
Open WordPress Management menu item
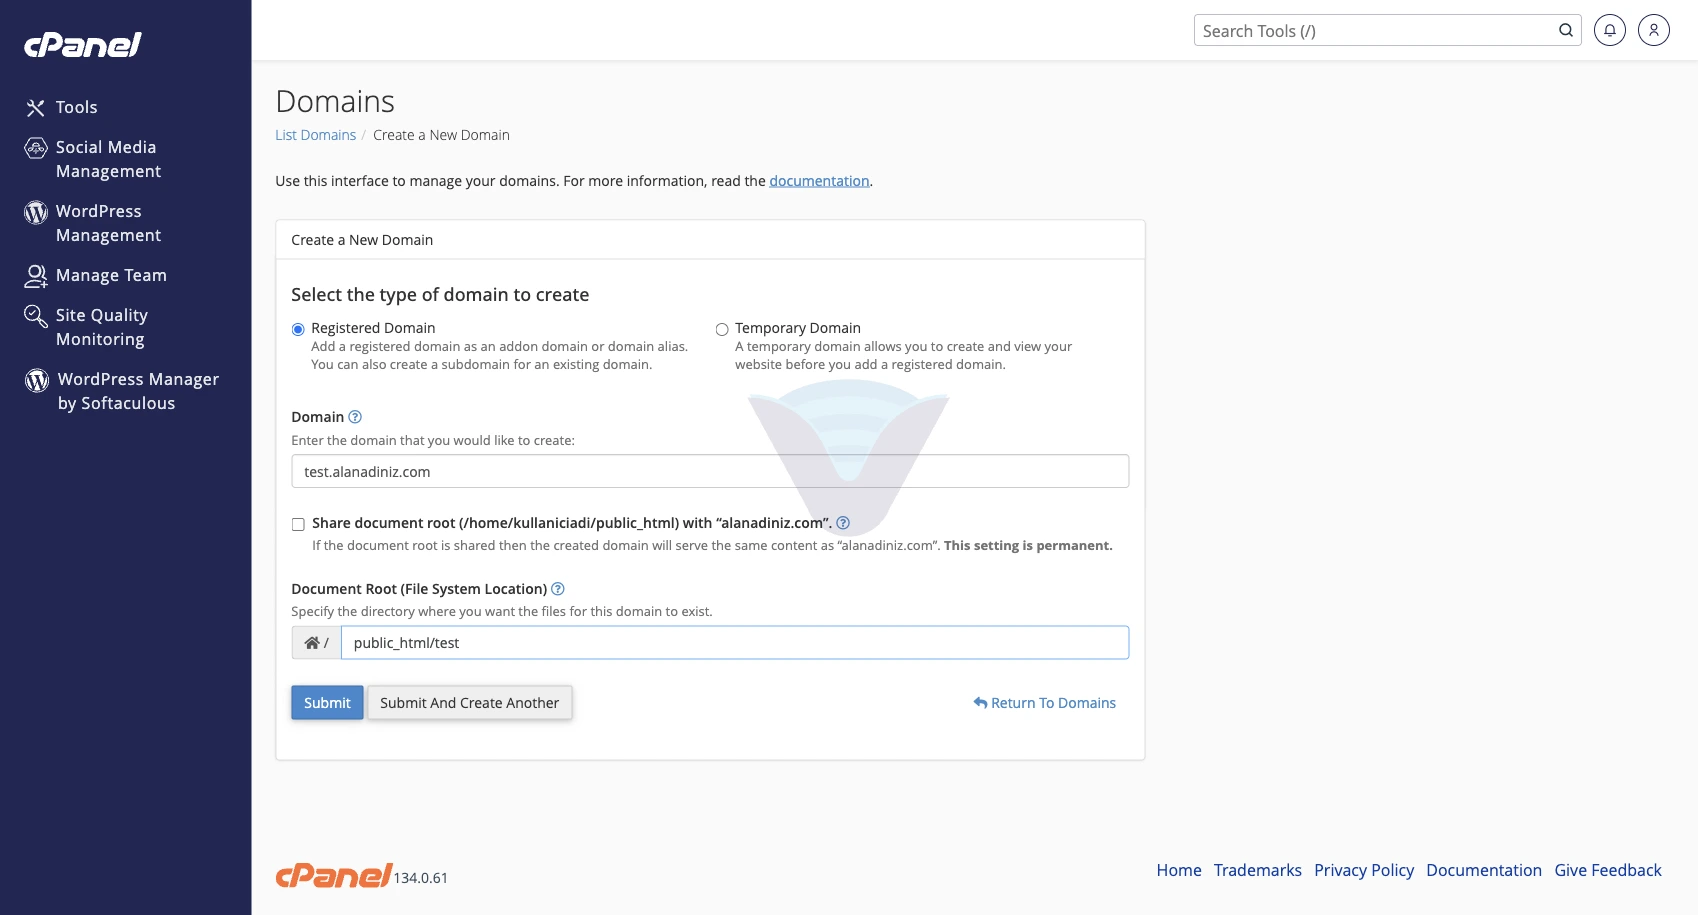click(108, 223)
